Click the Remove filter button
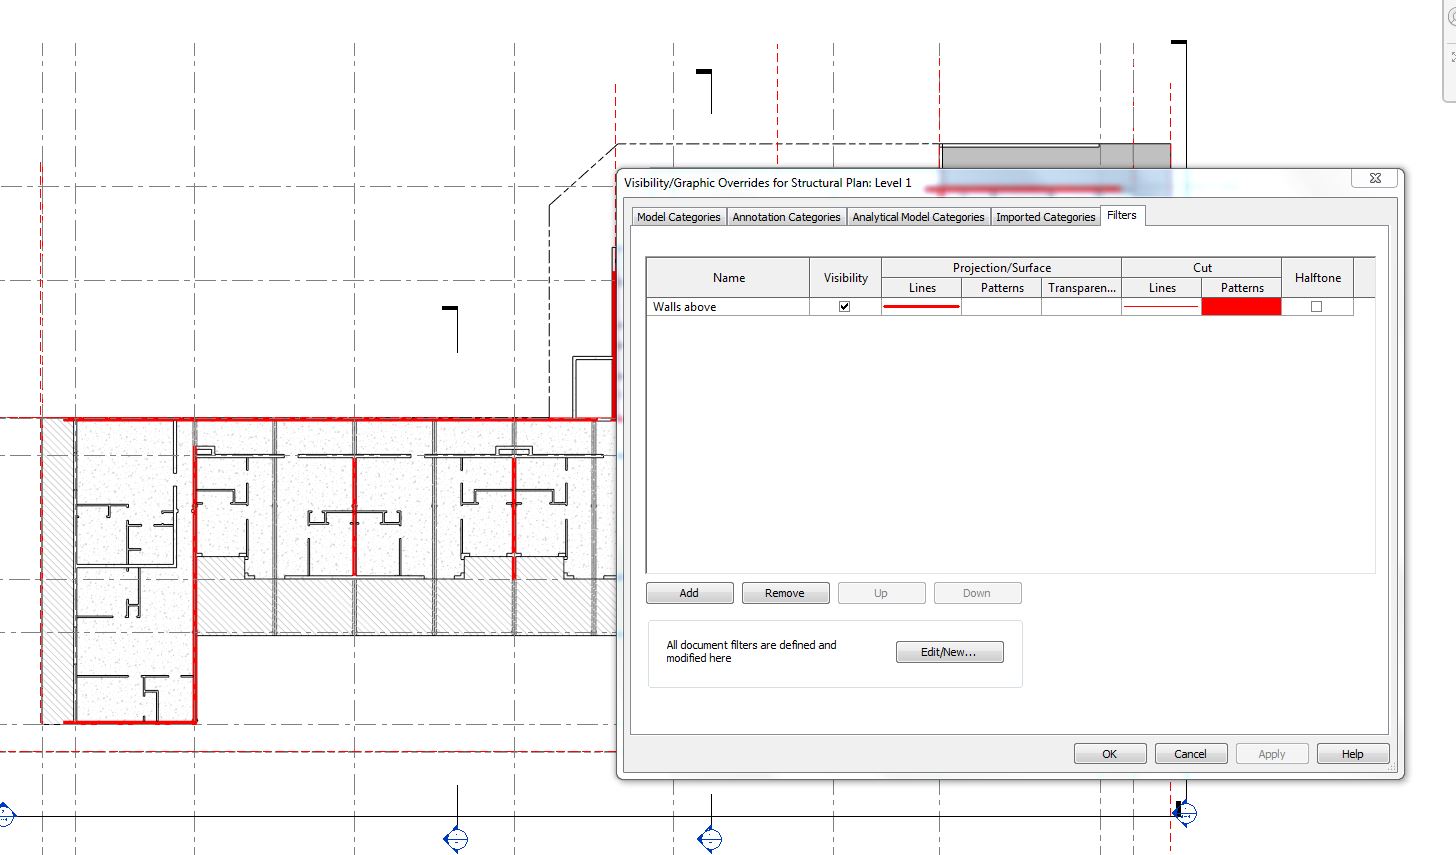The image size is (1456, 855). point(785,593)
